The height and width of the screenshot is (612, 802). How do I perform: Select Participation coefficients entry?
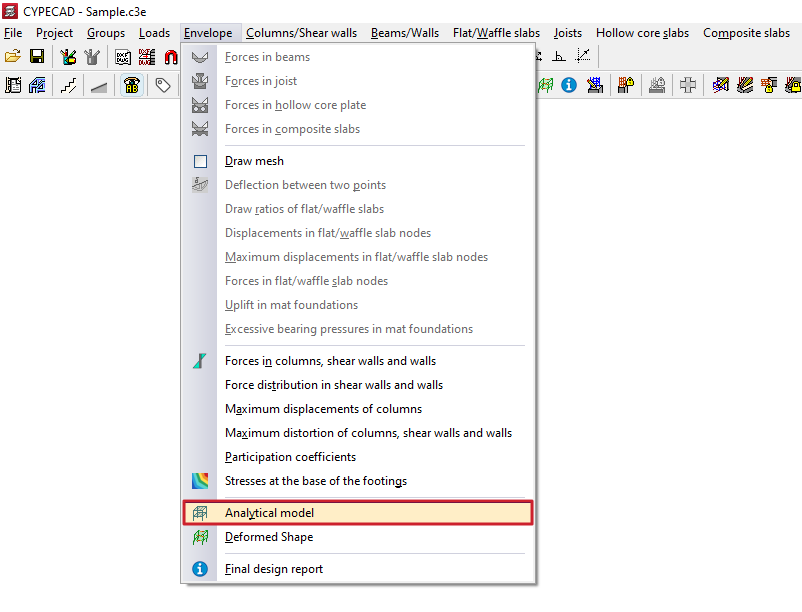[358, 457]
